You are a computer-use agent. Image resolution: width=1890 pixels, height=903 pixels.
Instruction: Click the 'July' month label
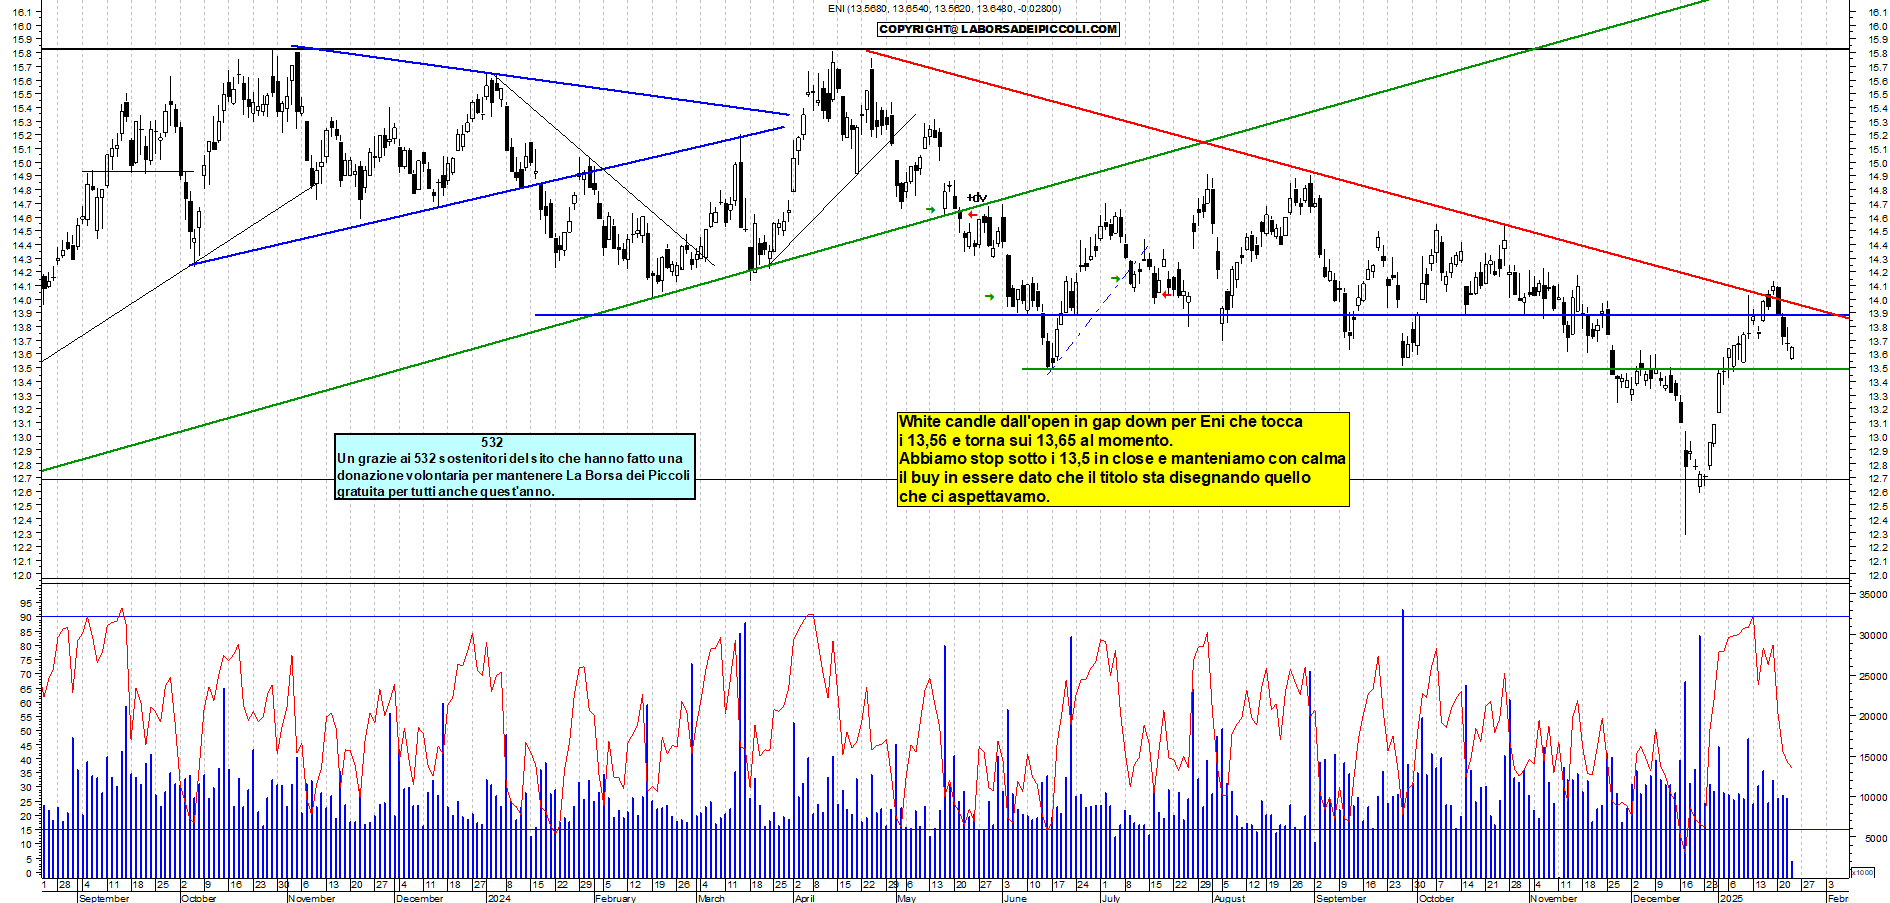[1110, 898]
